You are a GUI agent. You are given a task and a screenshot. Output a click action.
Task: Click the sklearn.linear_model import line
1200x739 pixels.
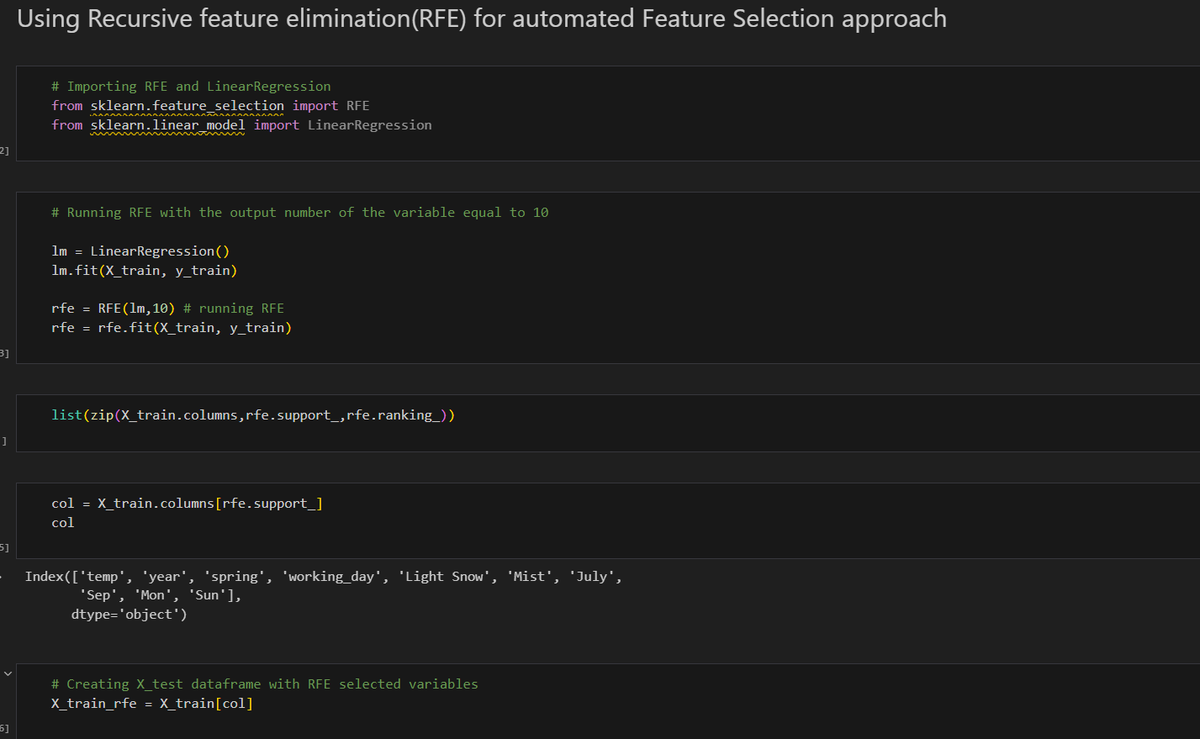pos(242,125)
